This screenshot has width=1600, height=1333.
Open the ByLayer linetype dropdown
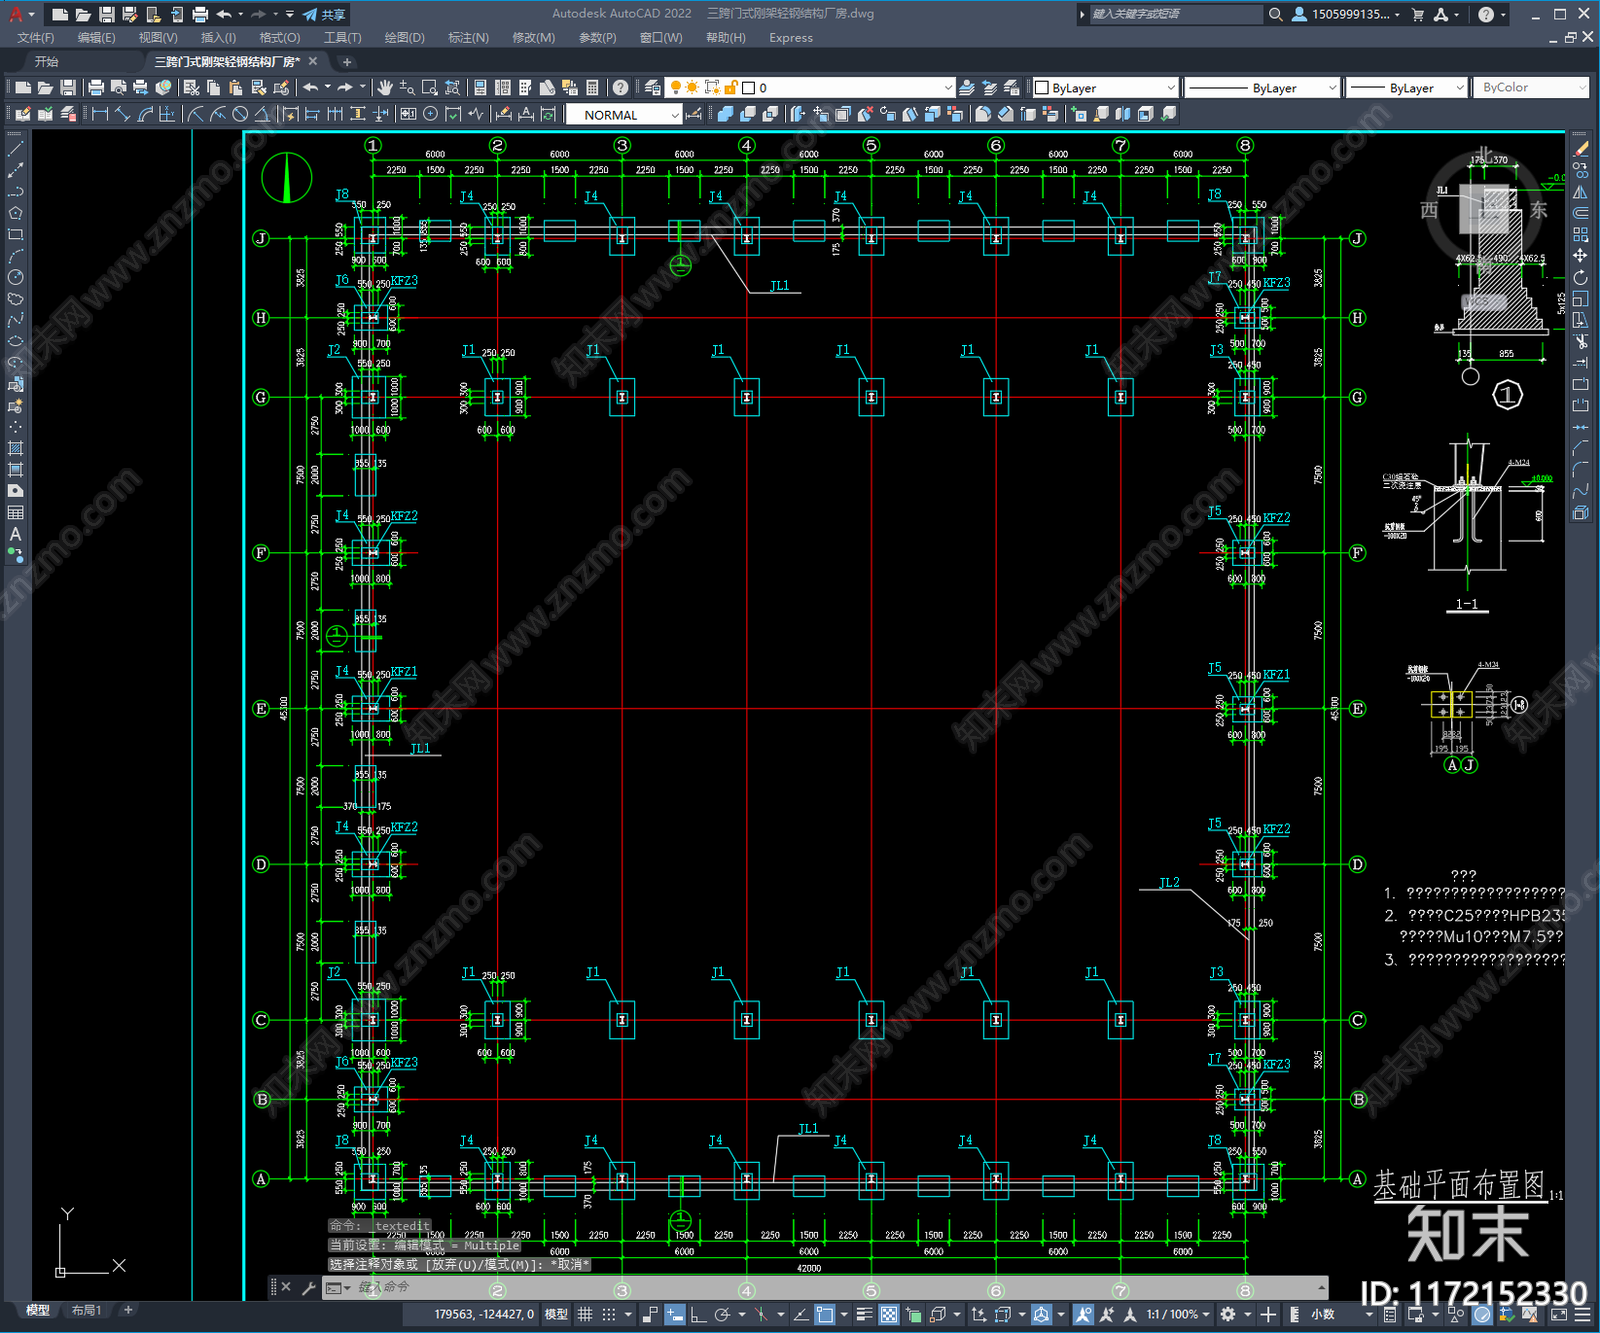1262,88
